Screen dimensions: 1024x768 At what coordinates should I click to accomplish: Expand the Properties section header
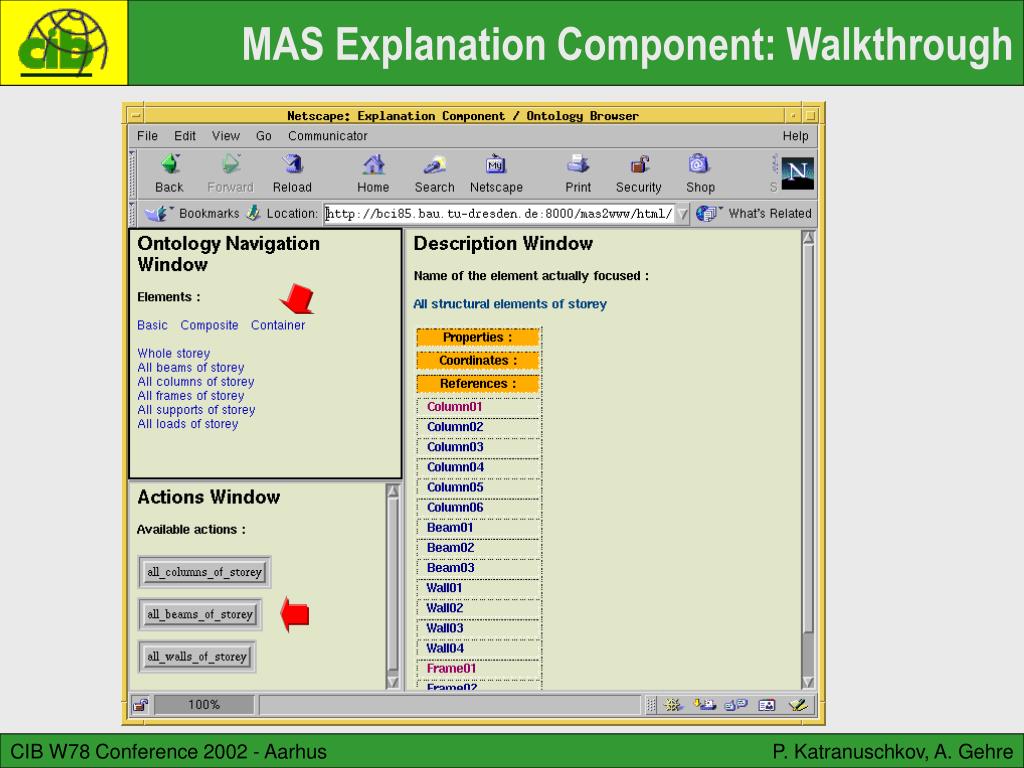478,337
